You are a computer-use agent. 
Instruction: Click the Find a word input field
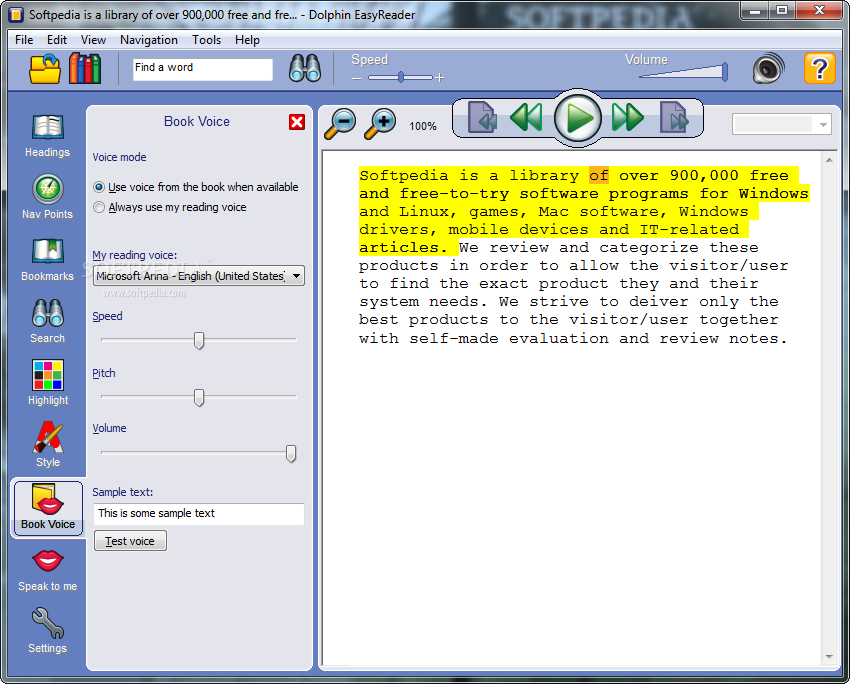tap(203, 69)
